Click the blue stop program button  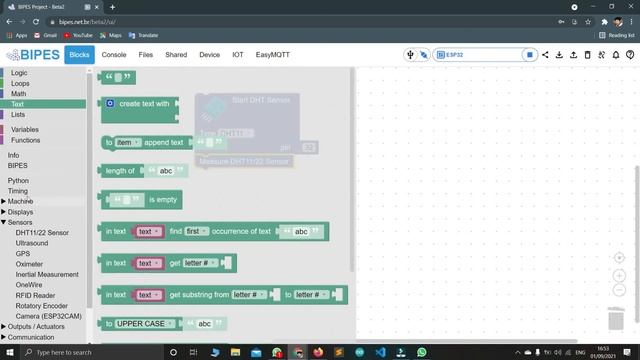click(529, 55)
